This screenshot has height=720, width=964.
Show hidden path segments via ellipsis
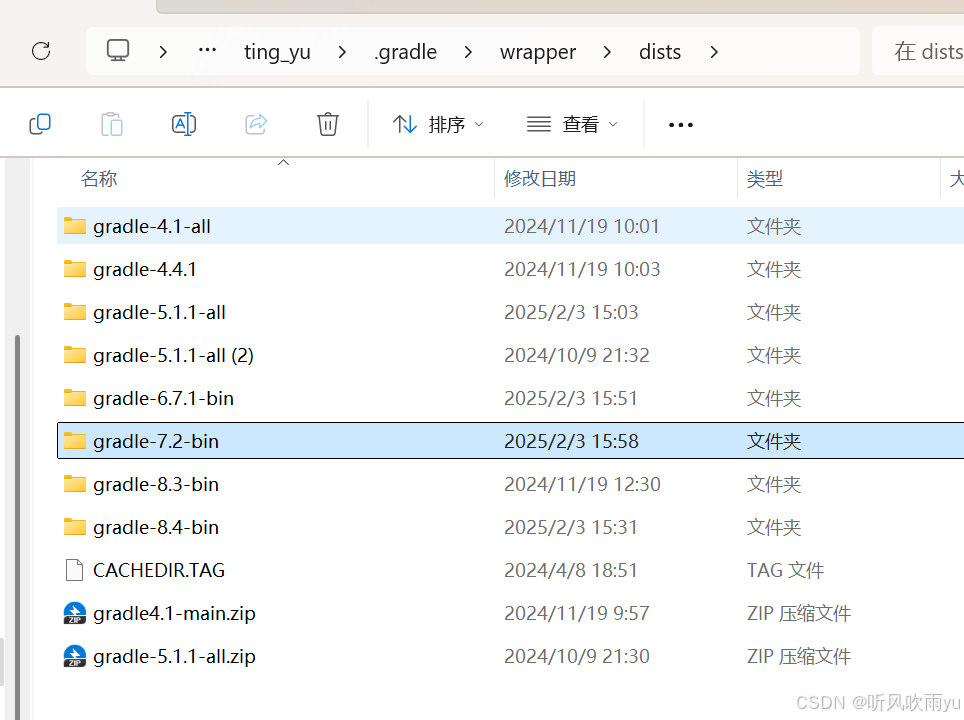[x=207, y=50]
